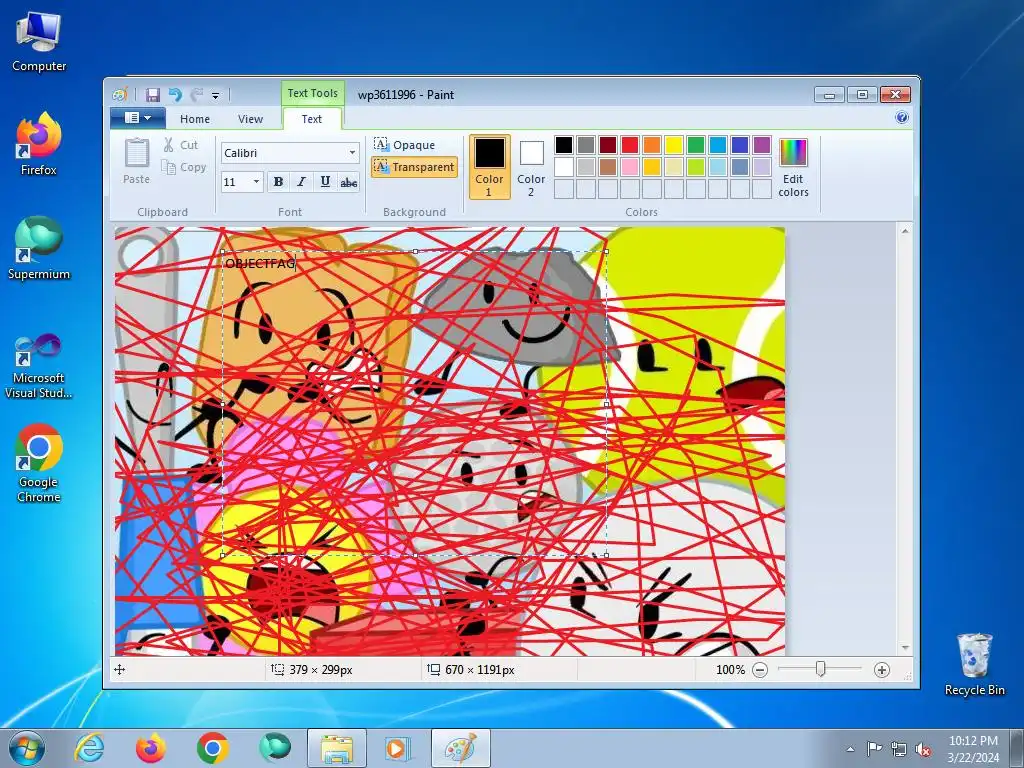The image size is (1024, 768).
Task: Select the Recycle Bin desktop icon
Action: tap(974, 664)
